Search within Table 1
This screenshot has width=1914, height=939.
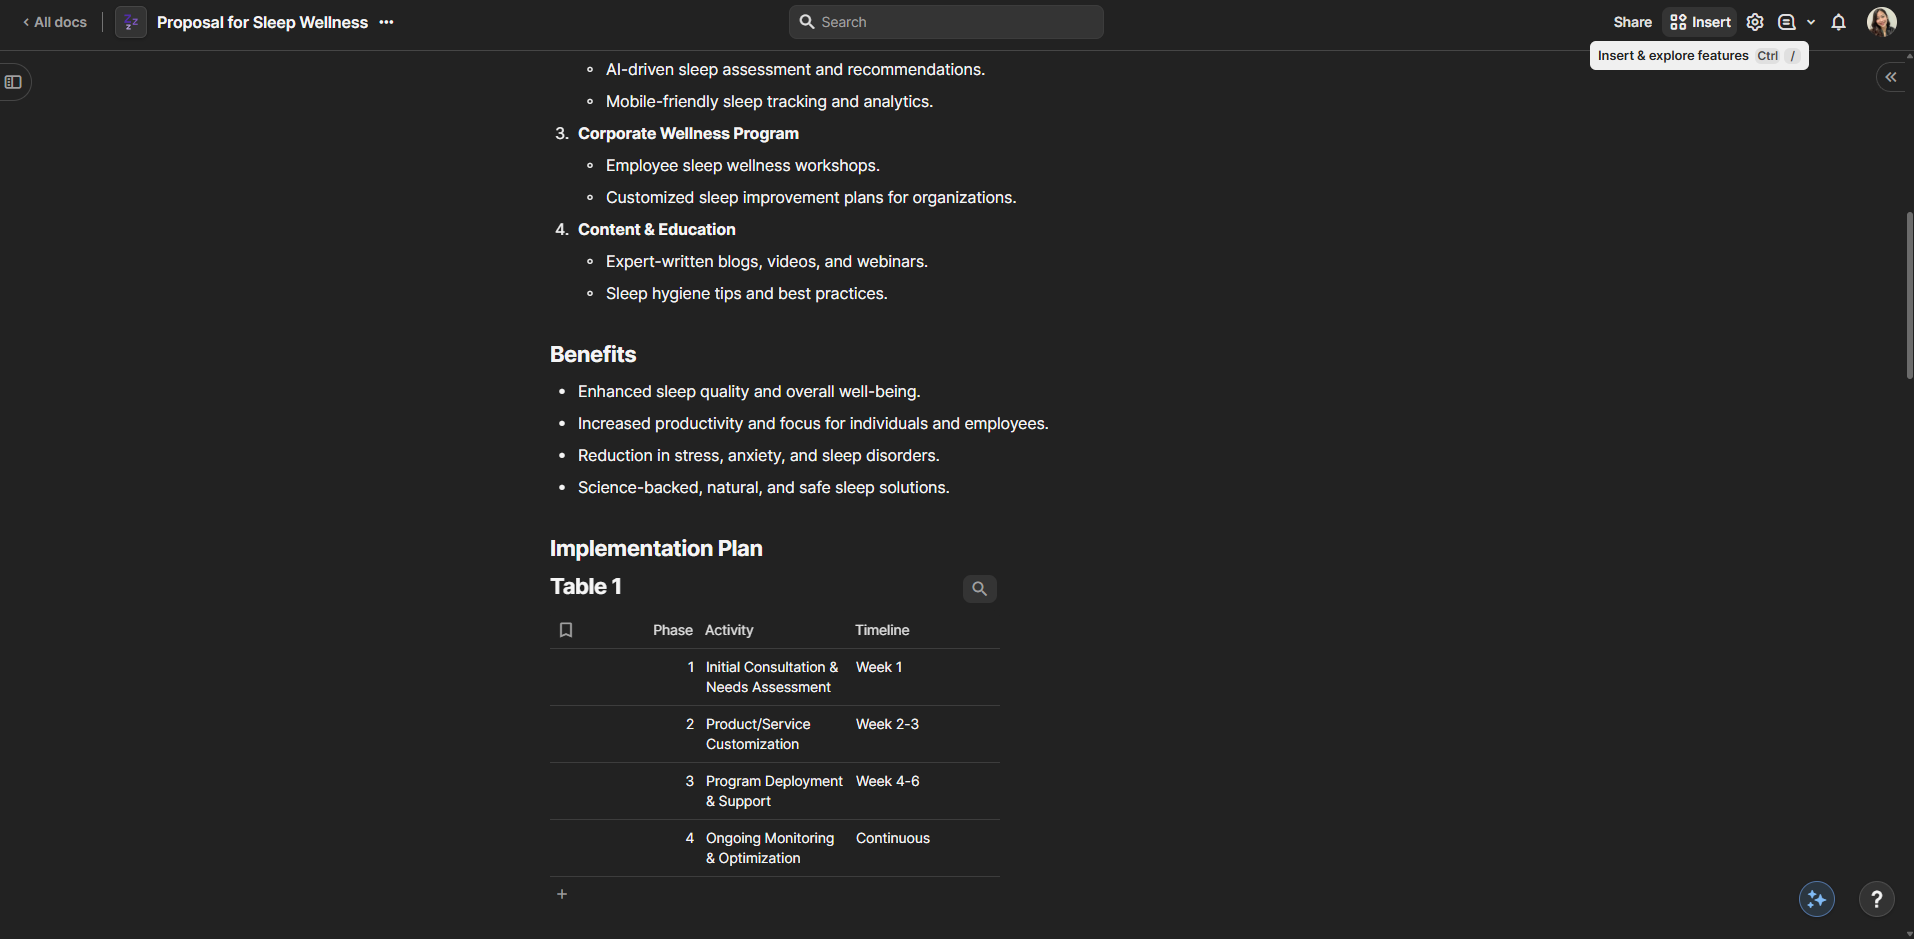(979, 589)
